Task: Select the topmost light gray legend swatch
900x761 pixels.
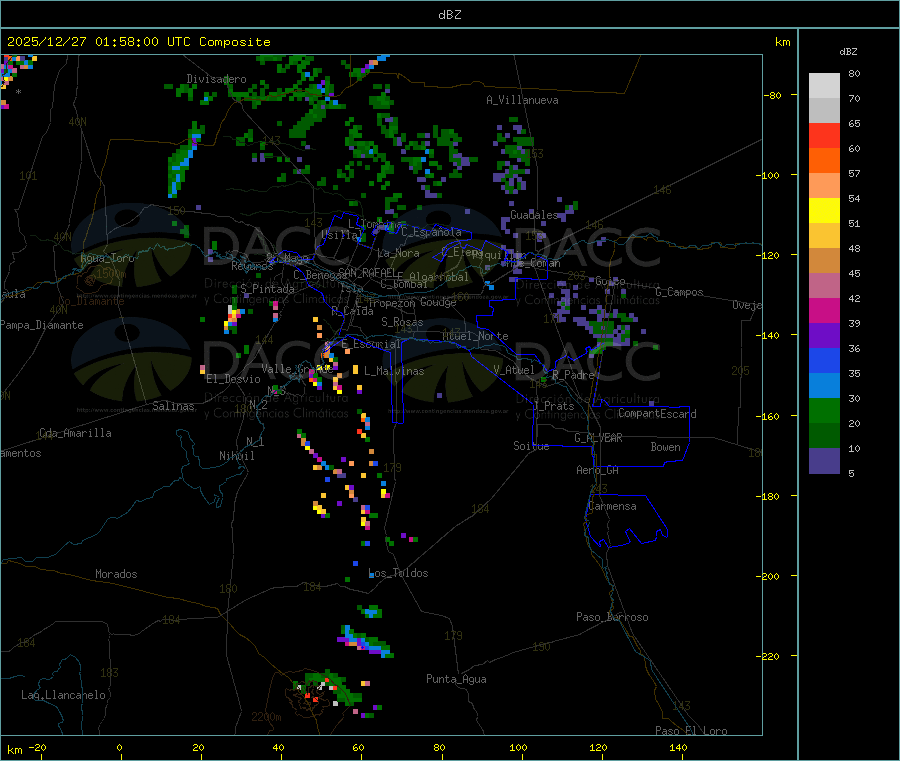Action: [824, 85]
